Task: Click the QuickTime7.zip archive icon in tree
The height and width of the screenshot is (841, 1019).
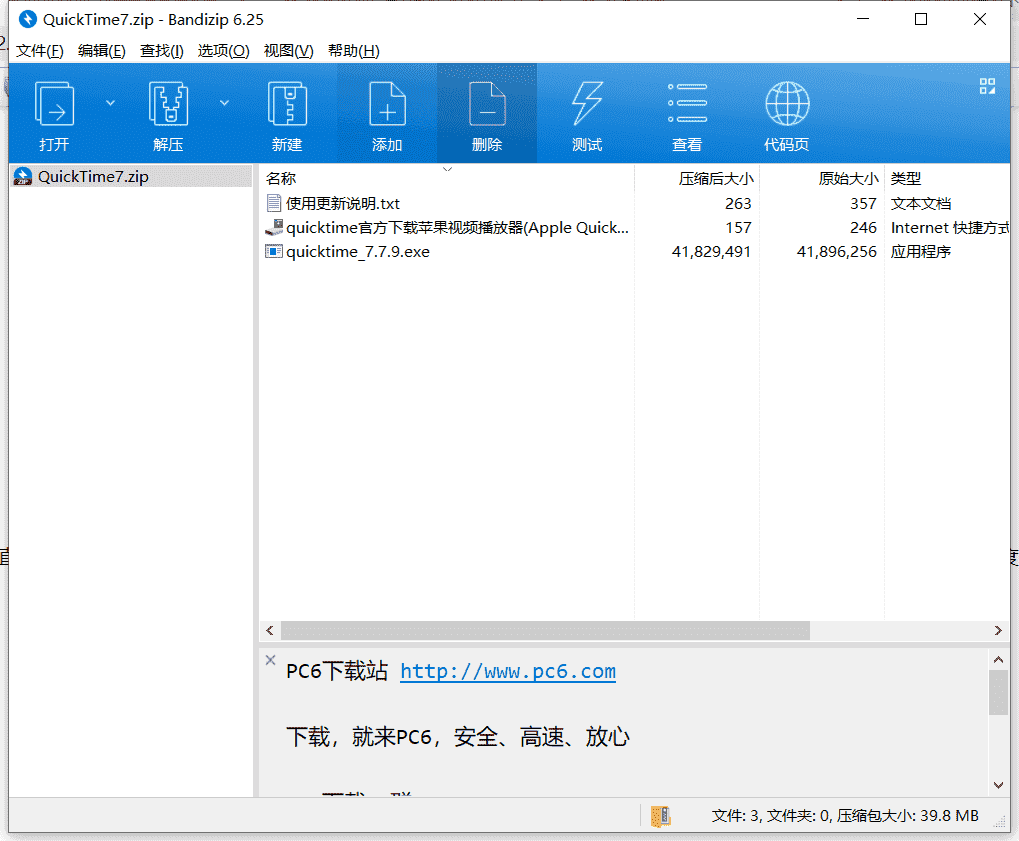Action: tap(23, 176)
